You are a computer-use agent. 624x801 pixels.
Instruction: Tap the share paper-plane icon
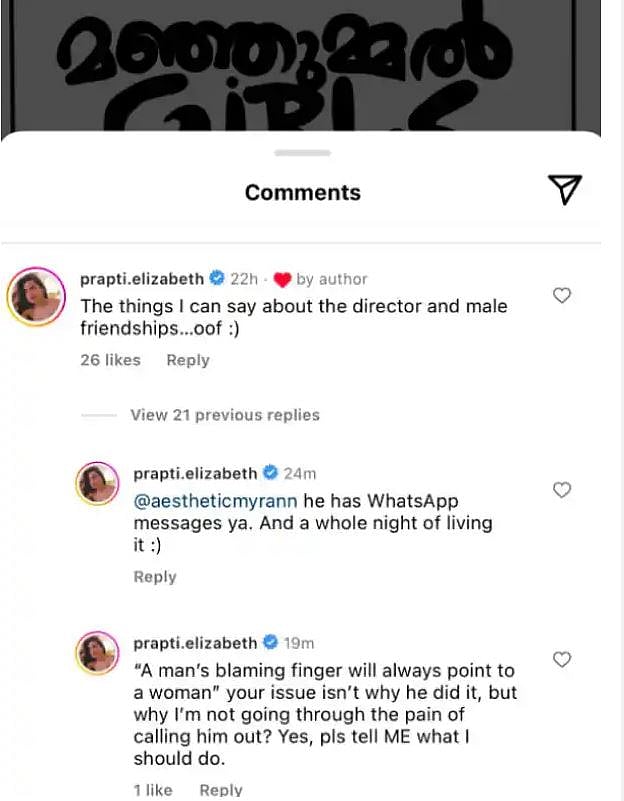pos(564,189)
